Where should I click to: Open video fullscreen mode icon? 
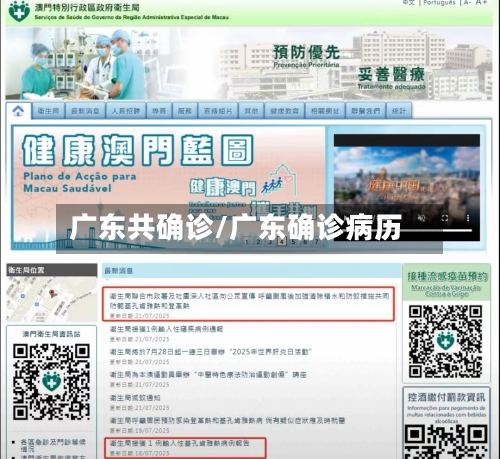point(445,218)
